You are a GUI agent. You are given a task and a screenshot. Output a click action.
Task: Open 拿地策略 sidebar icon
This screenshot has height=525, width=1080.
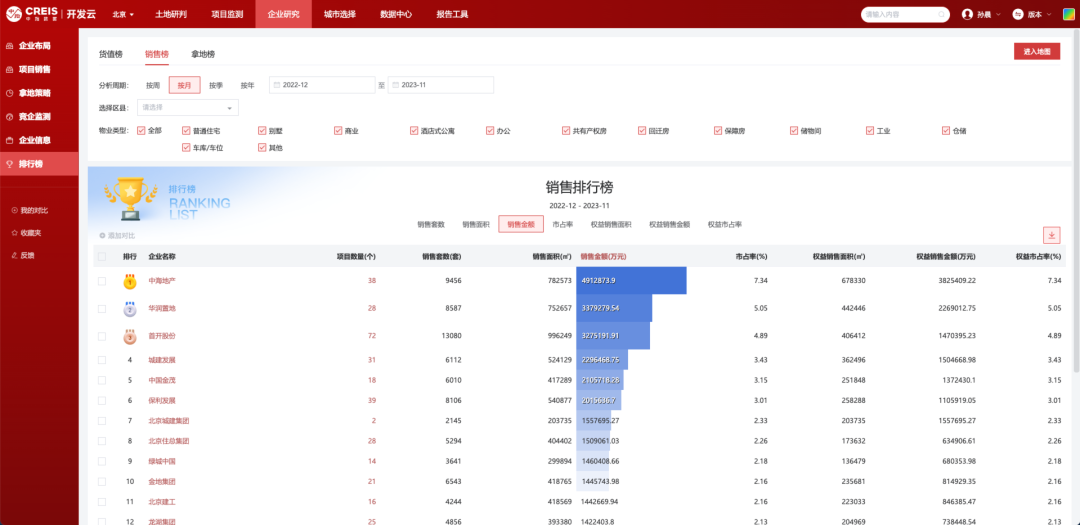click(x=10, y=93)
